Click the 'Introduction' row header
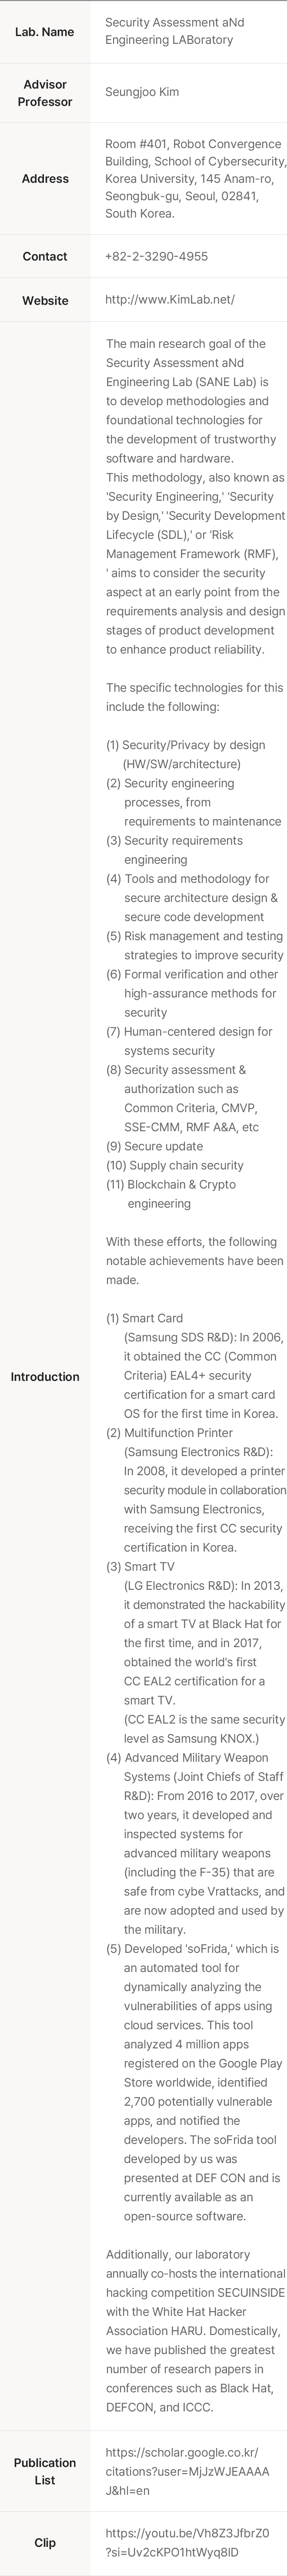This screenshot has height=2576, width=287. tap(45, 1377)
